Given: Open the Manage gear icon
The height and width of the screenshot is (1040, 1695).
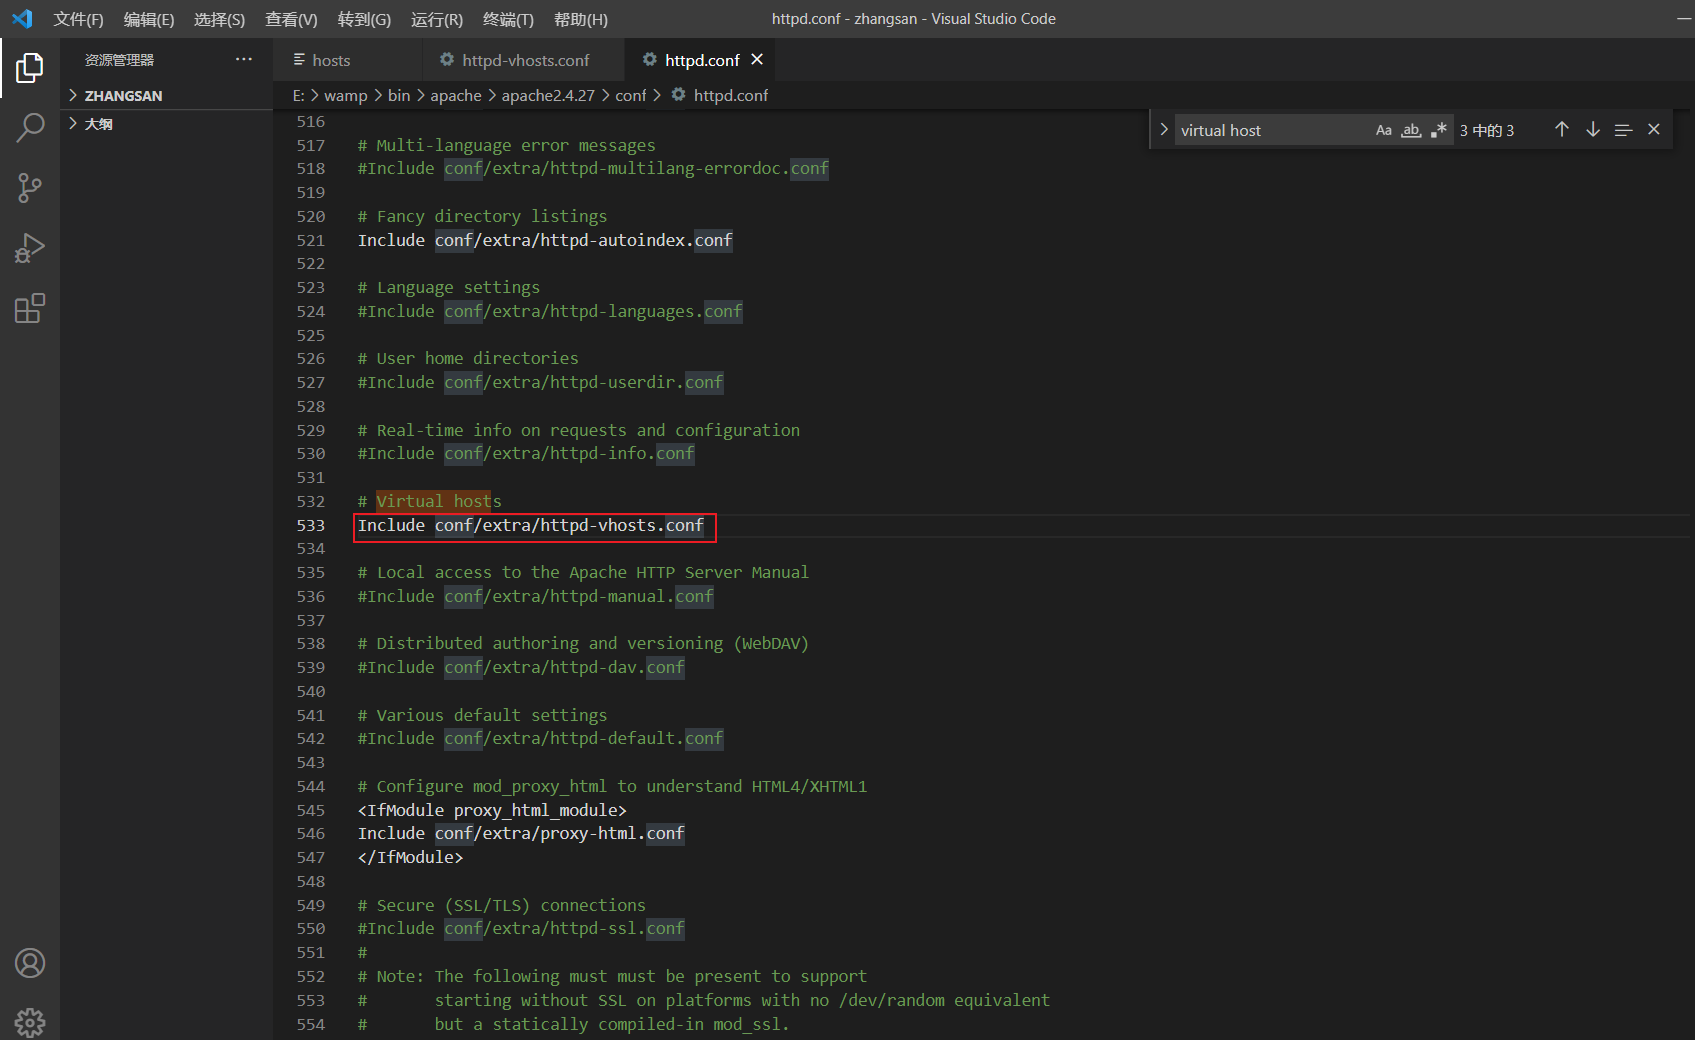Looking at the screenshot, I should (x=30, y=1022).
